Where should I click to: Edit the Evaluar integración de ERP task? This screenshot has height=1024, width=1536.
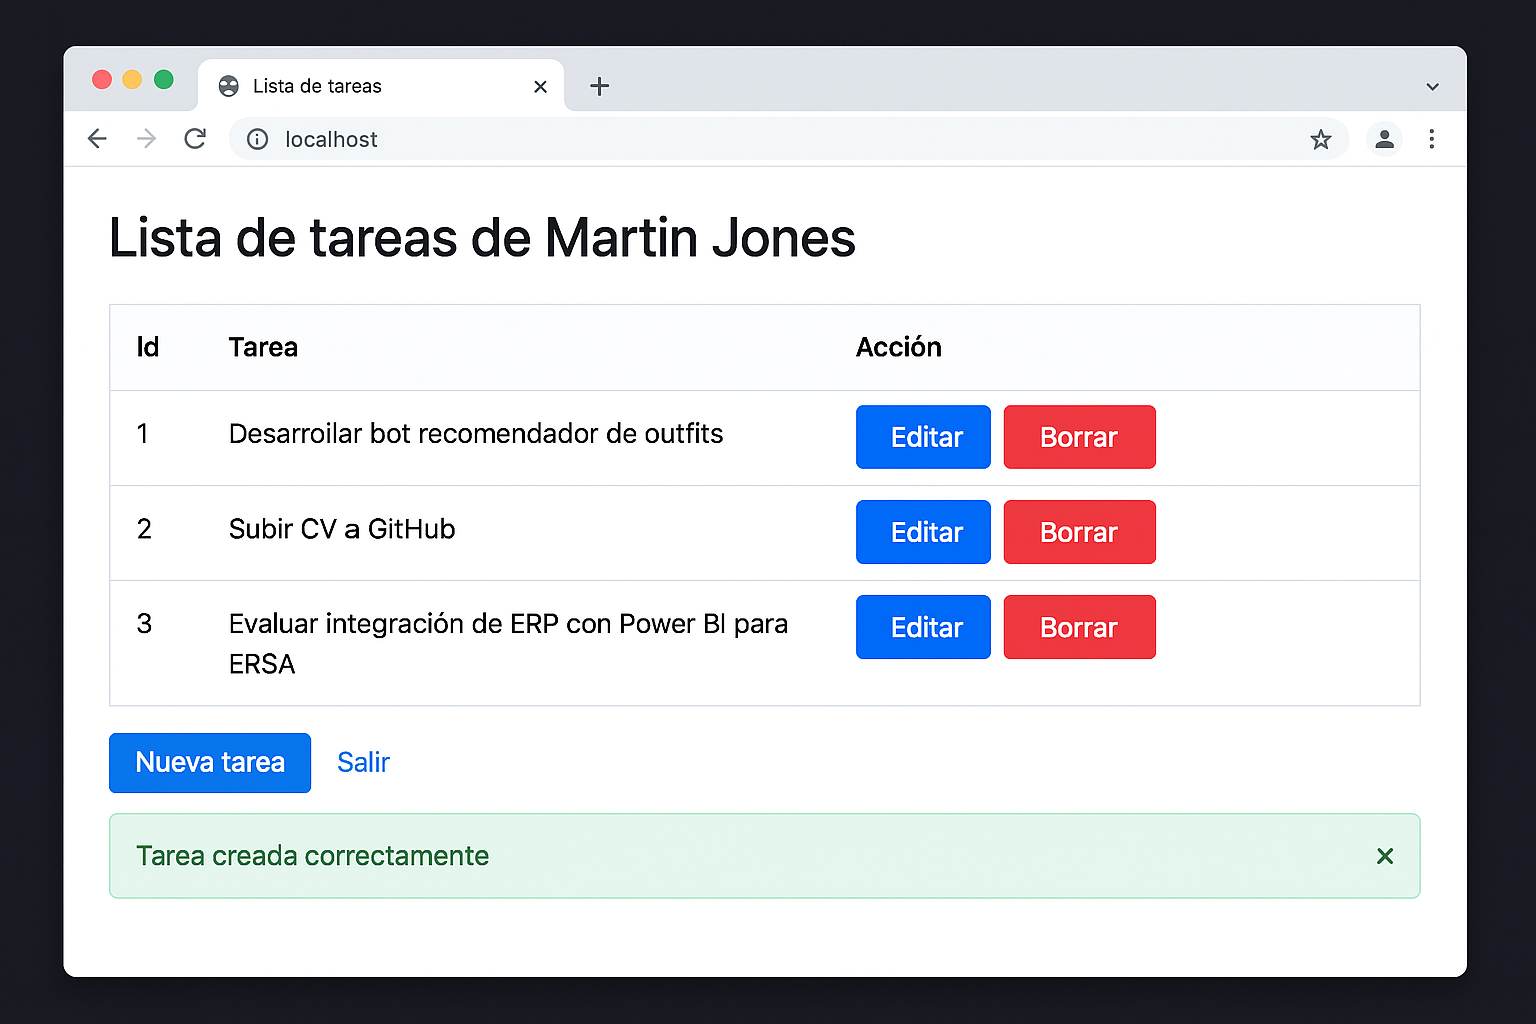click(923, 627)
